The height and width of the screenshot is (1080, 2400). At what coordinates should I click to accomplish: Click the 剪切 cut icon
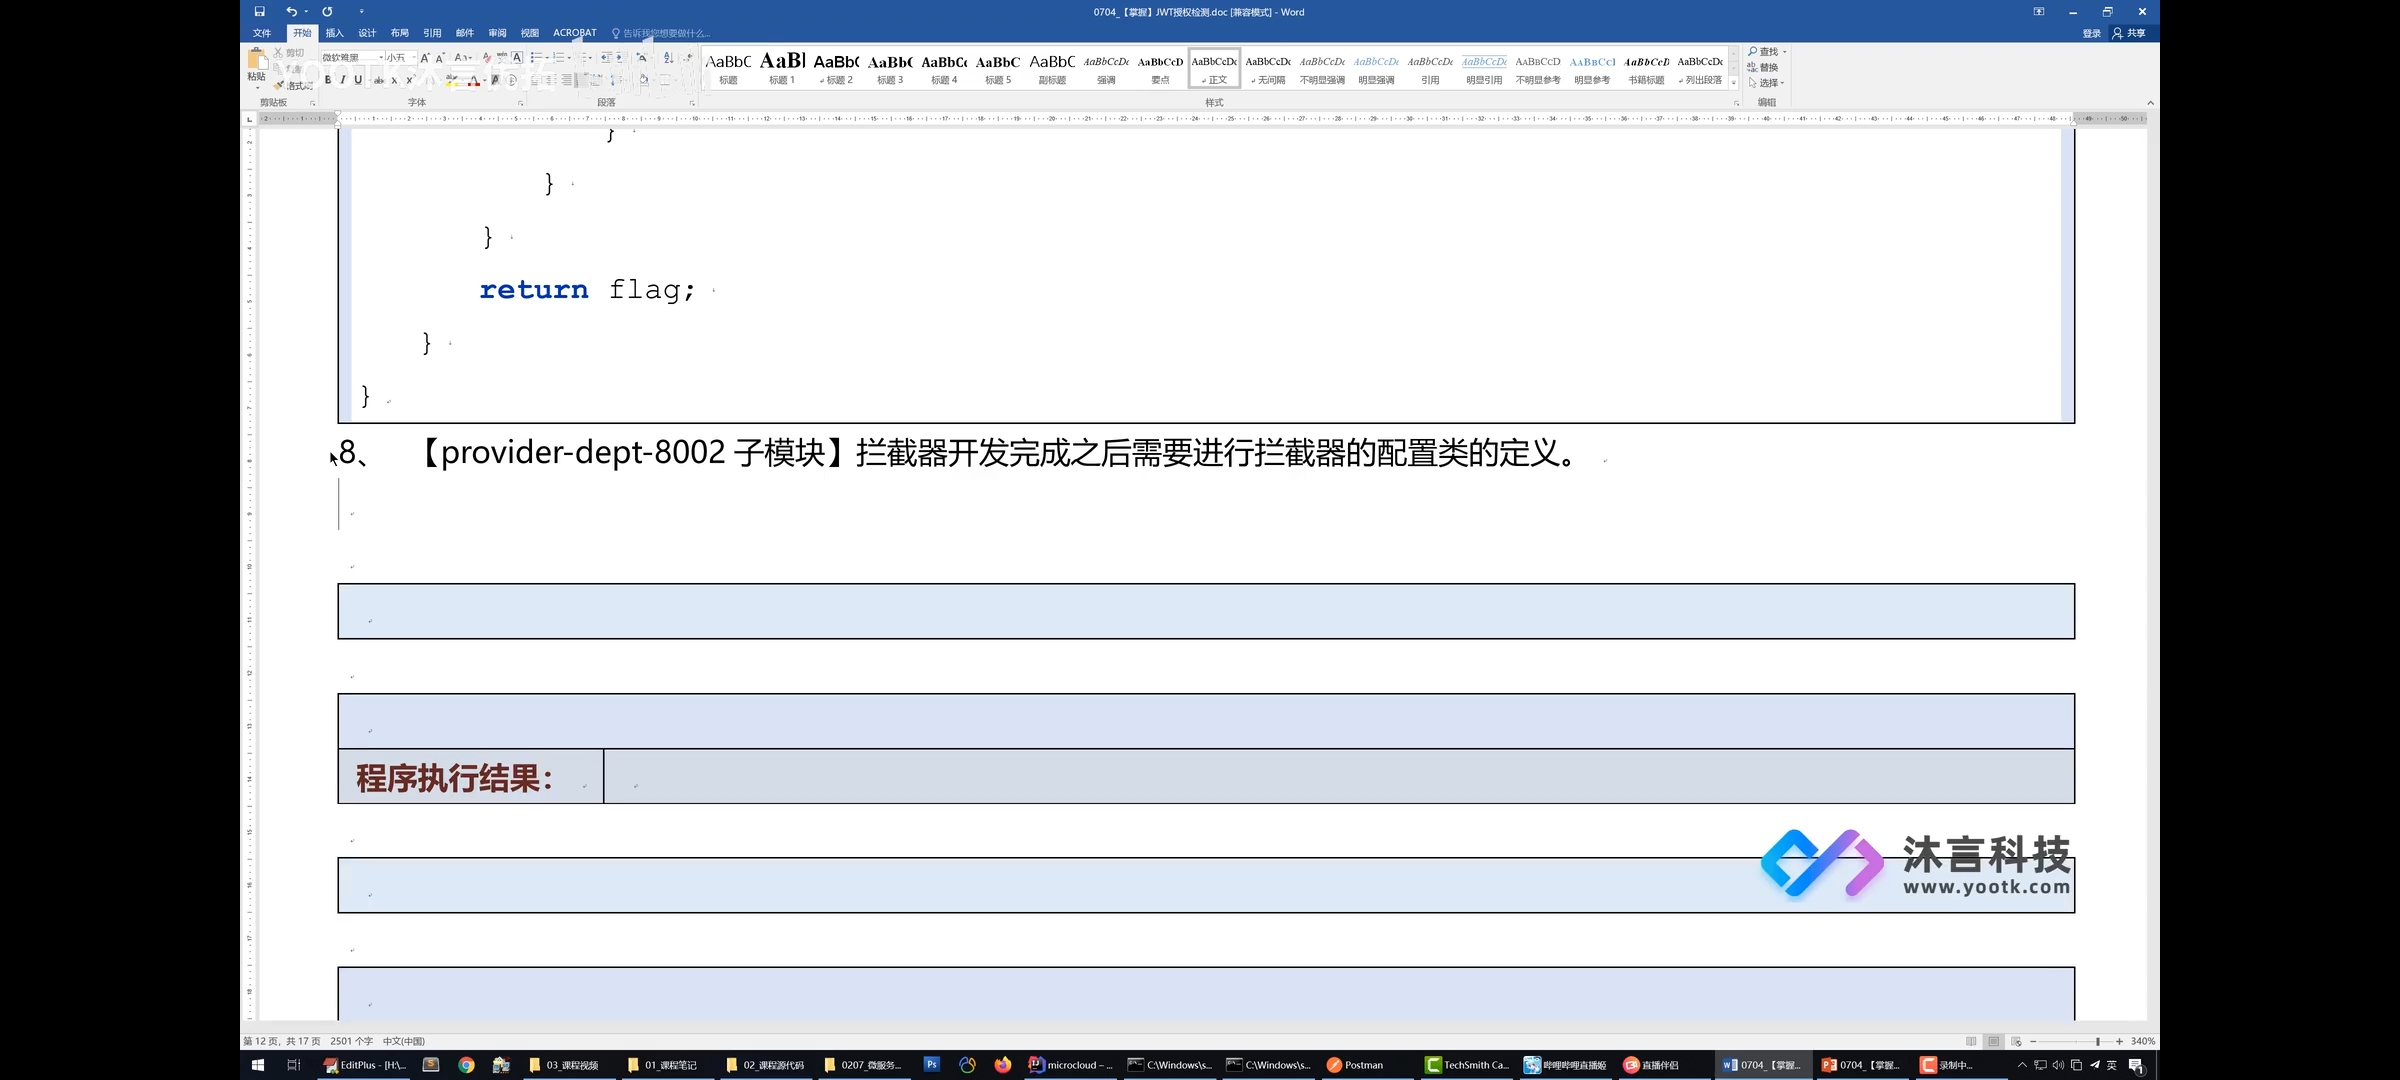click(289, 52)
